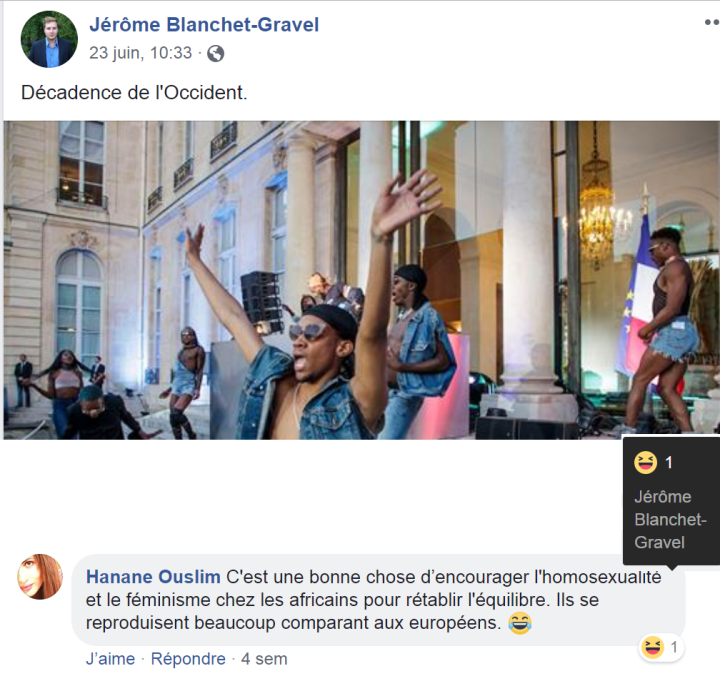Open the Hanane Ouslim commenter name link
720x681 pixels.
coord(153,577)
